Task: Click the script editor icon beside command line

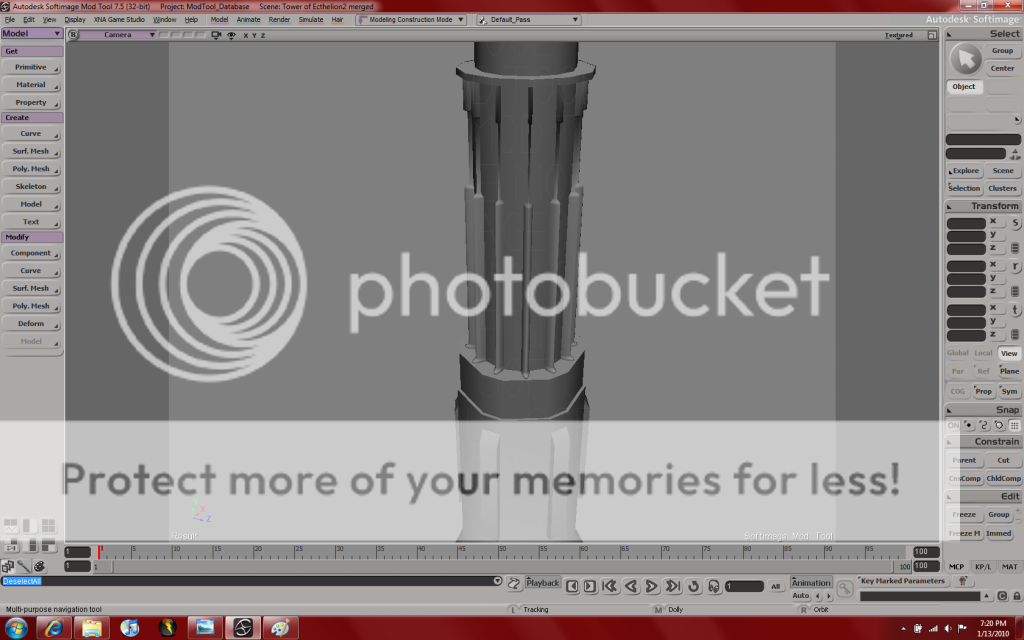Action: pos(514,583)
